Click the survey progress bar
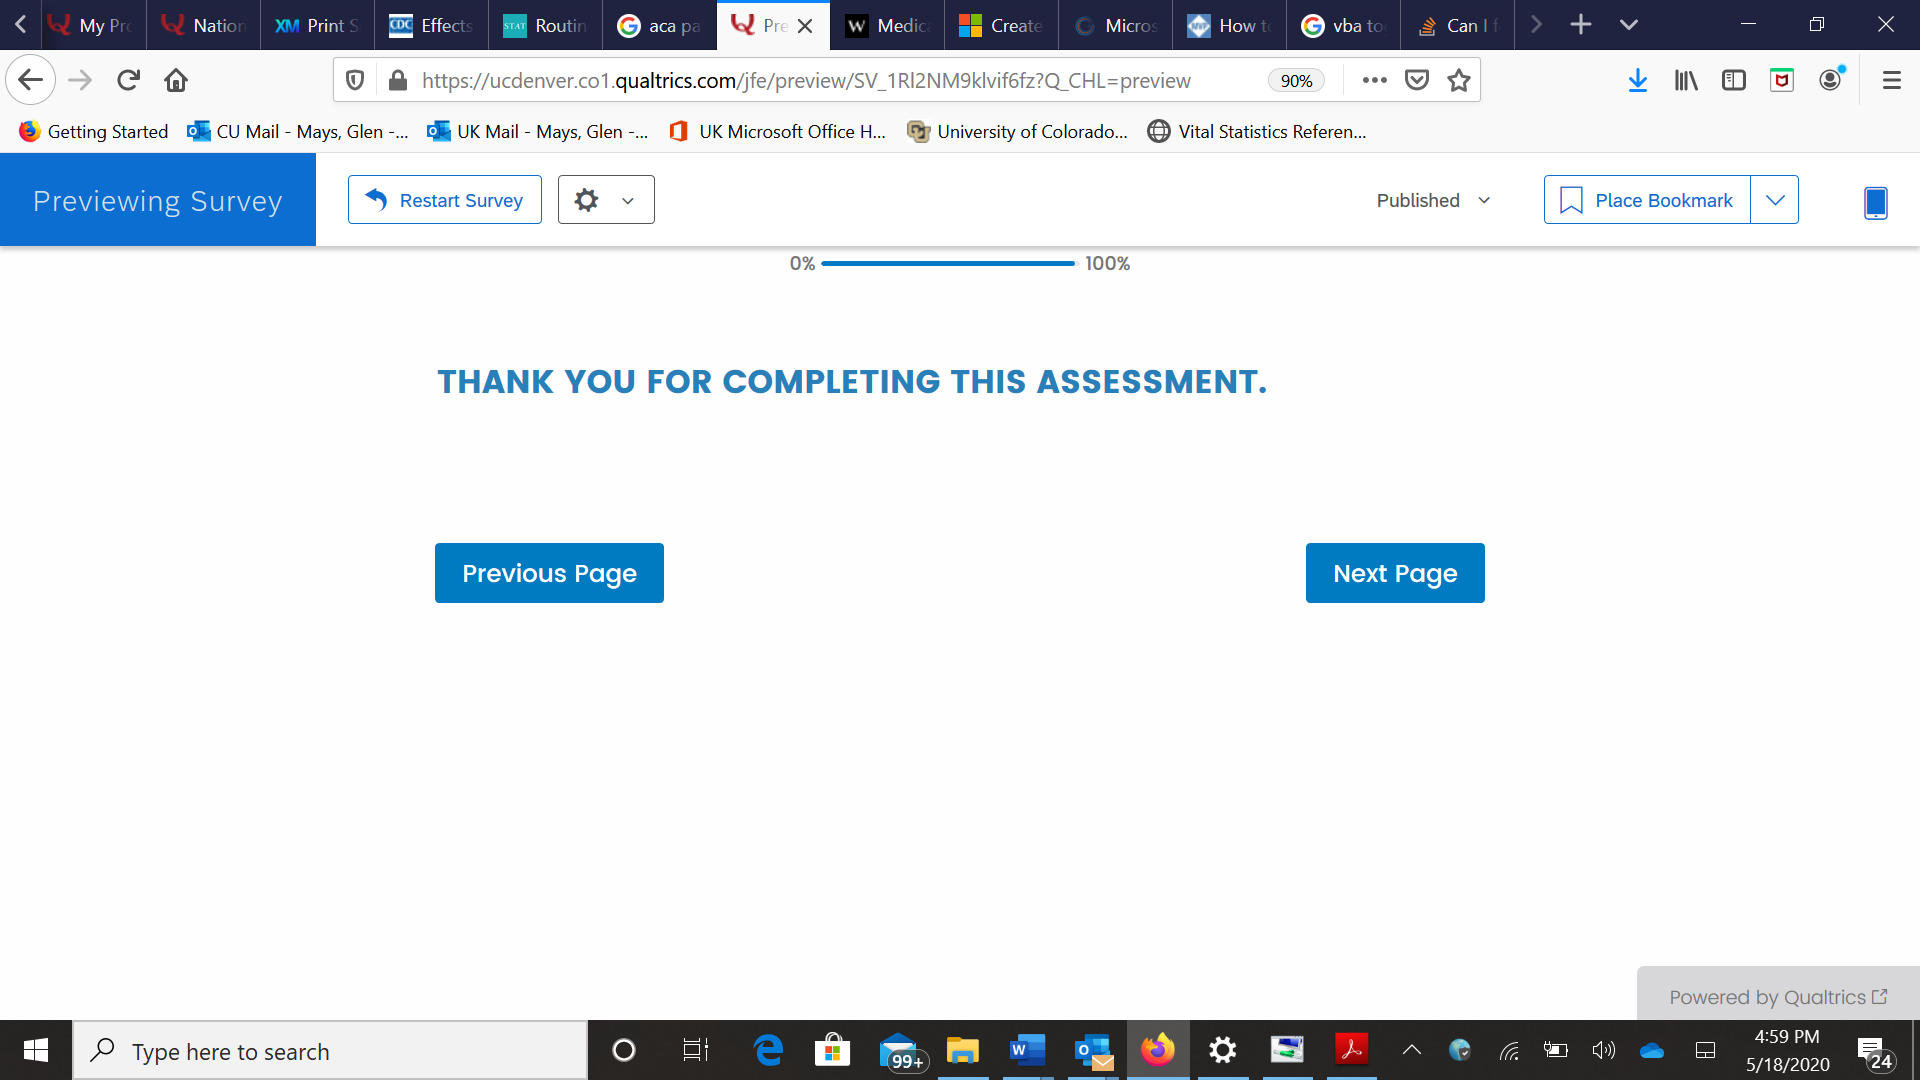Screen dimensions: 1920x1080 pos(947,263)
